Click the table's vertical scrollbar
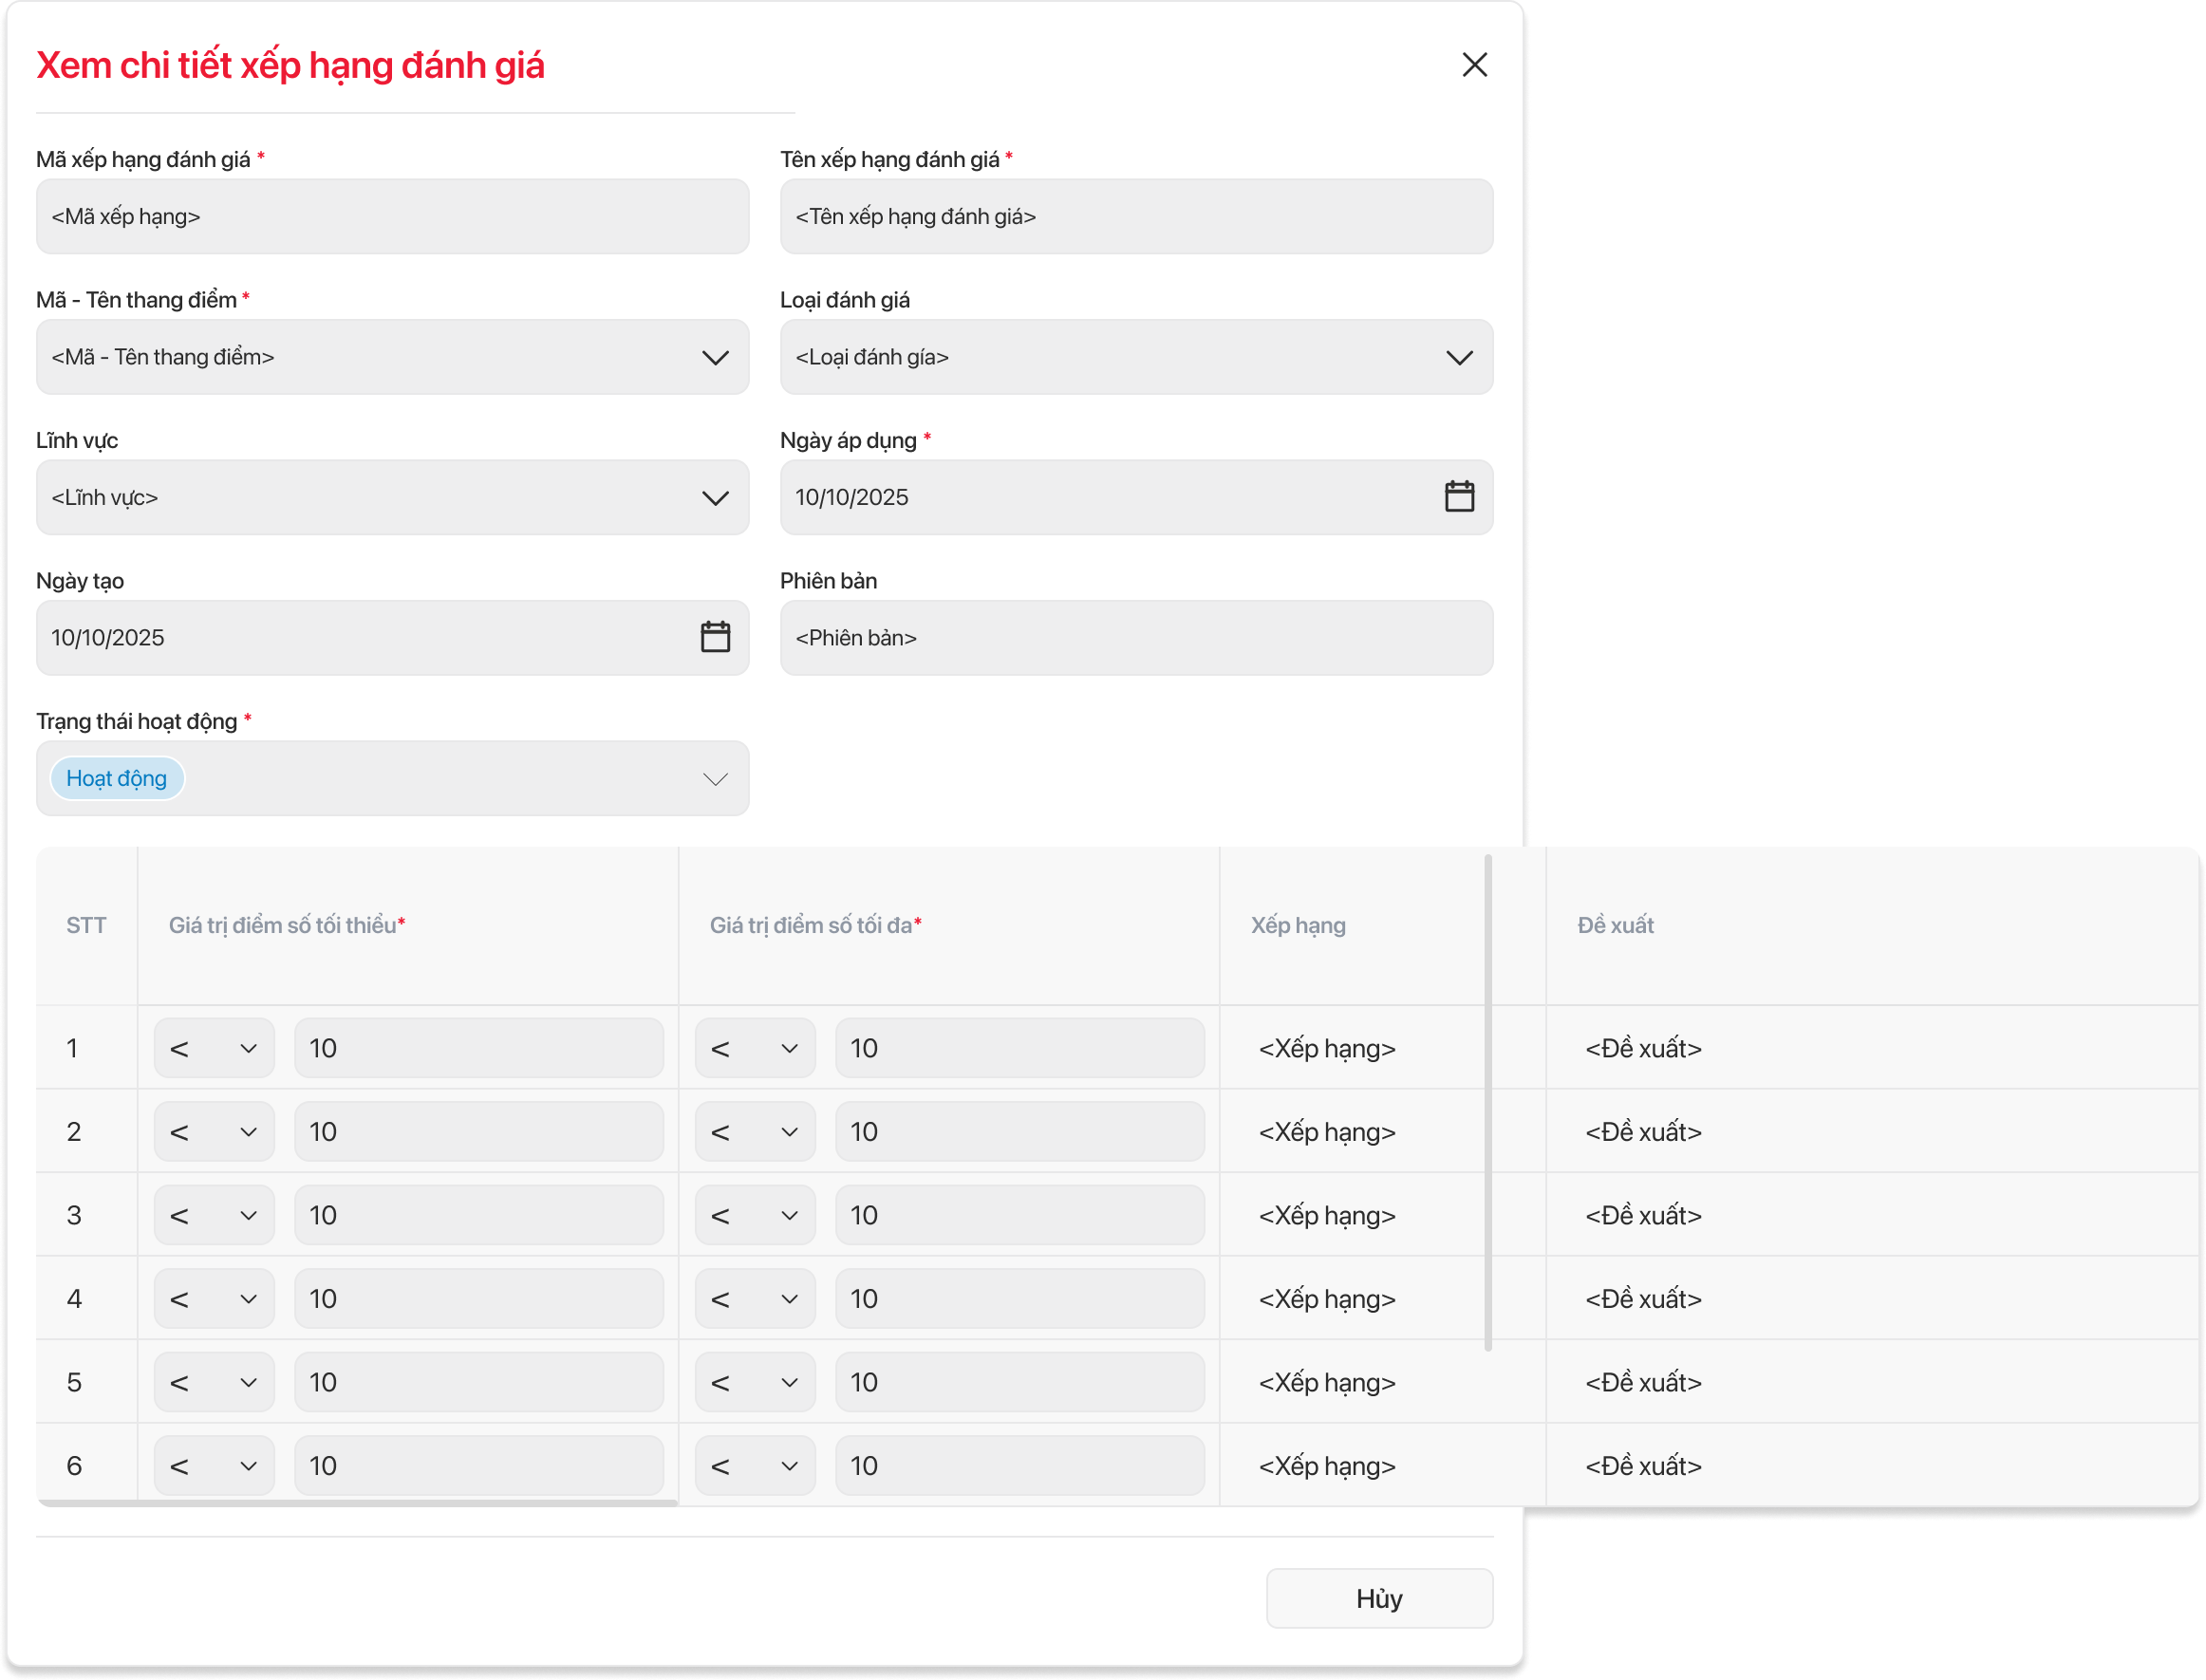Viewport: 2206px width, 1680px height. [1488, 1100]
